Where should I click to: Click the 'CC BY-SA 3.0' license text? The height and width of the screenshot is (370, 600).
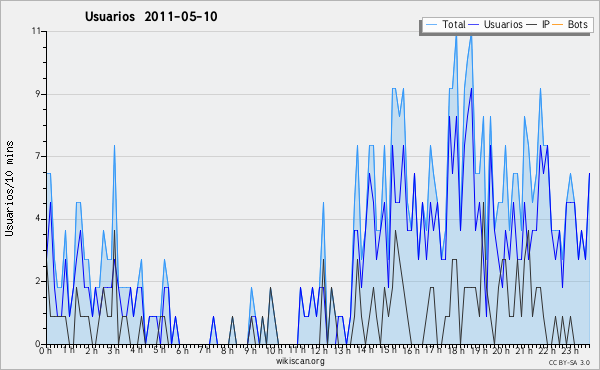[569, 363]
